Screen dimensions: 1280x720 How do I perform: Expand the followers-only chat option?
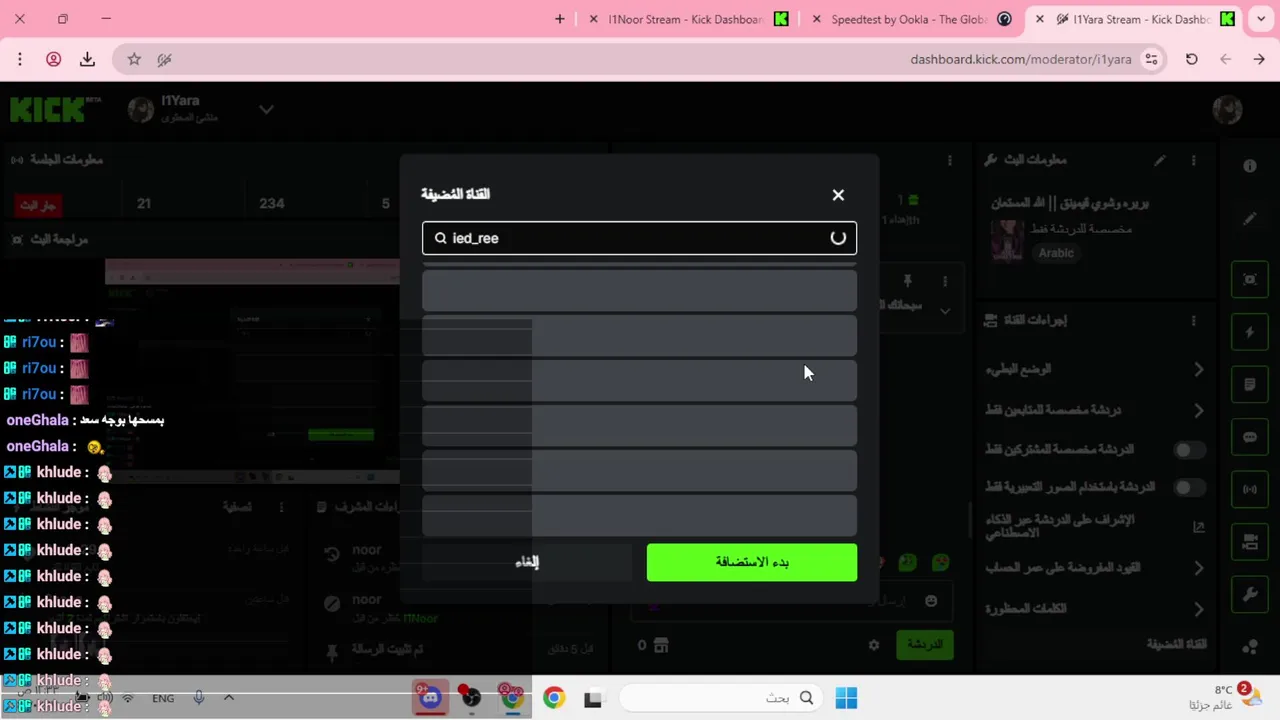[x=1198, y=410]
